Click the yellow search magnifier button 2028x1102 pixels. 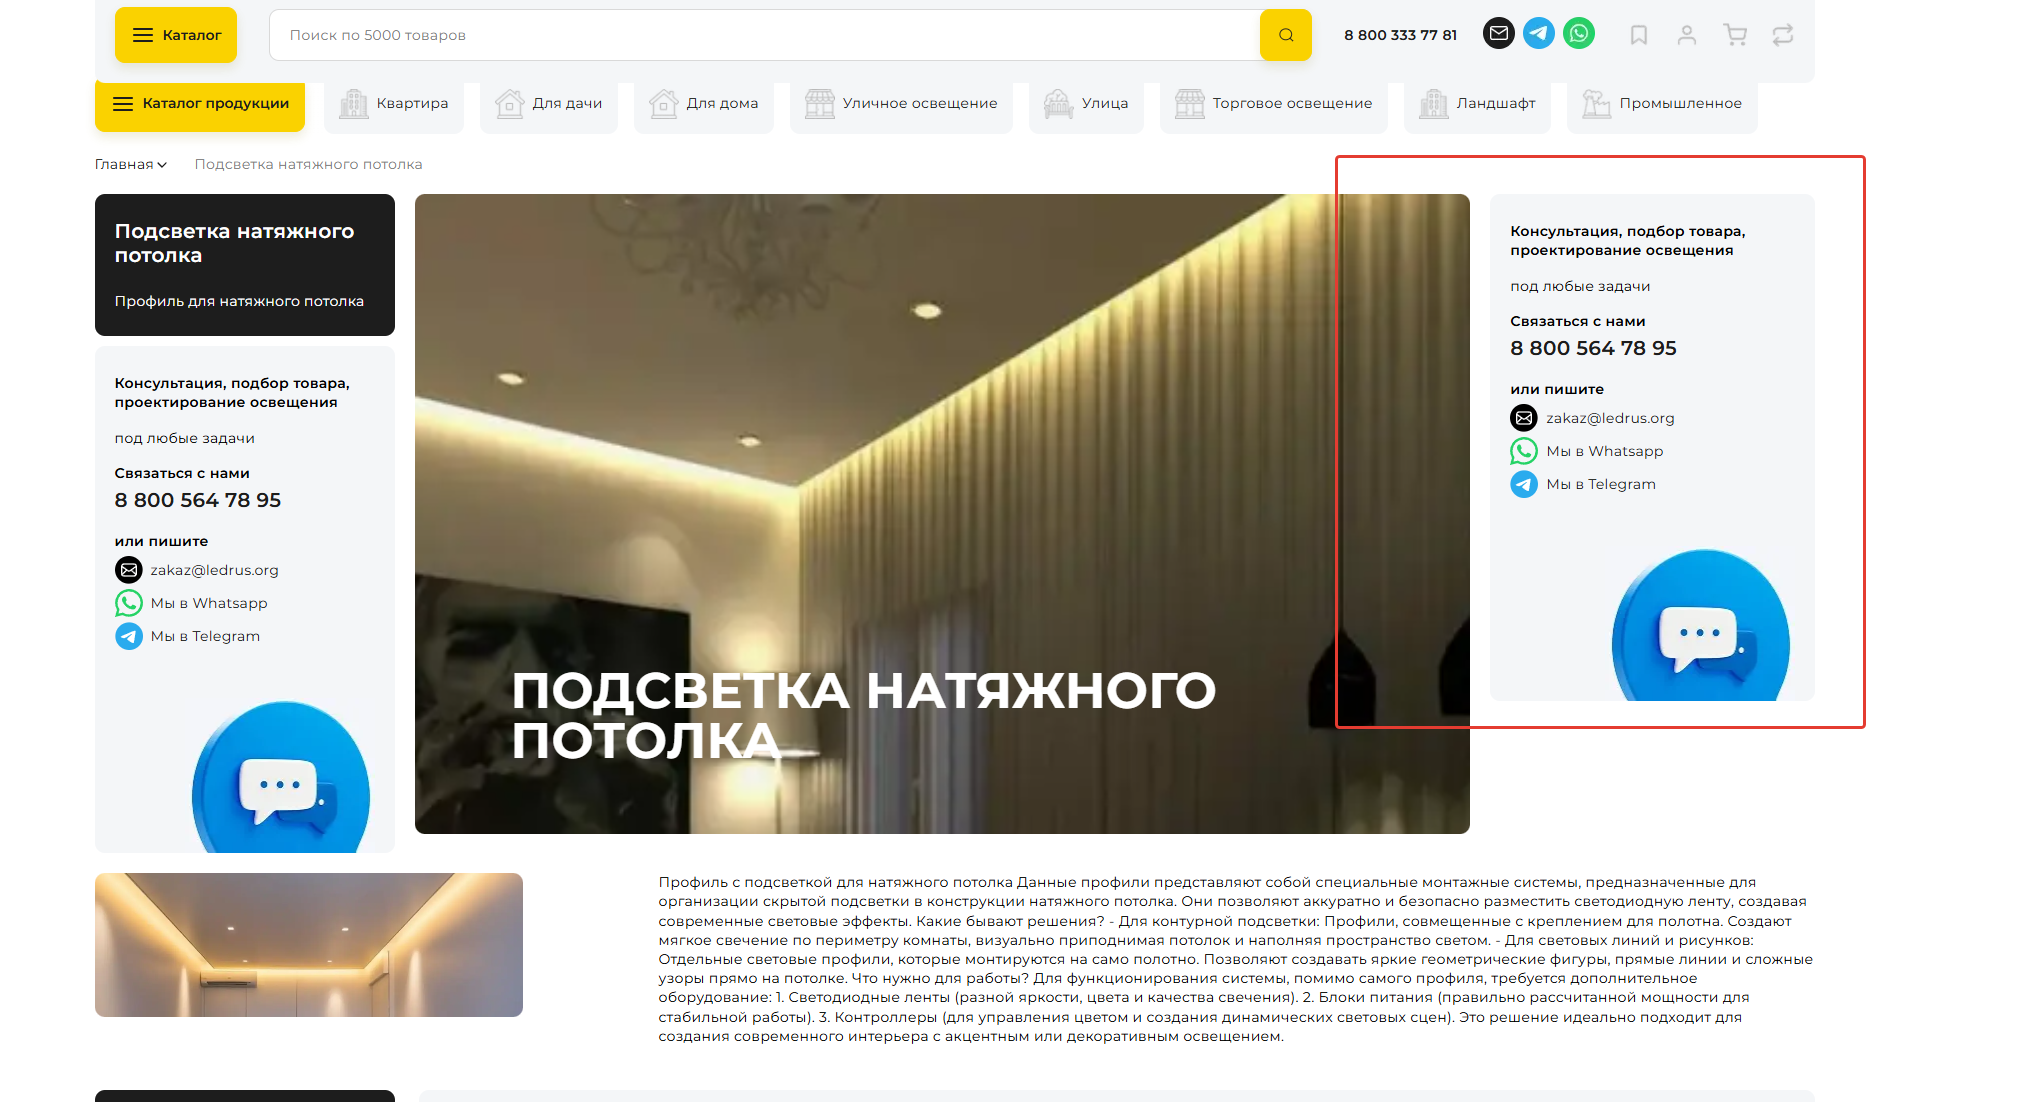tap(1285, 35)
